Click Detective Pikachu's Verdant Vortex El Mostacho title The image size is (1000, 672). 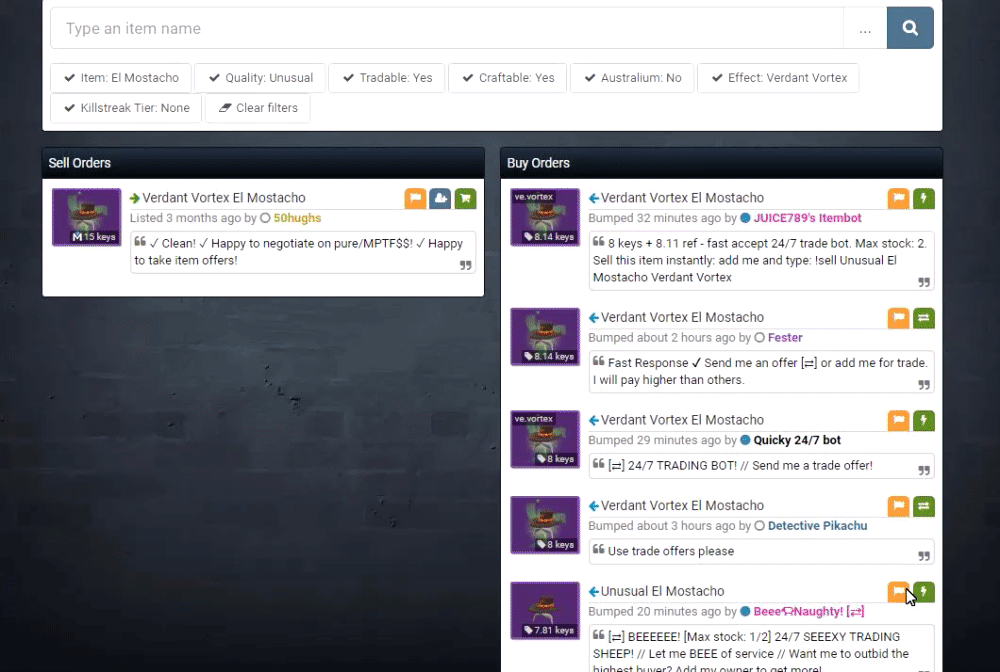(682, 506)
